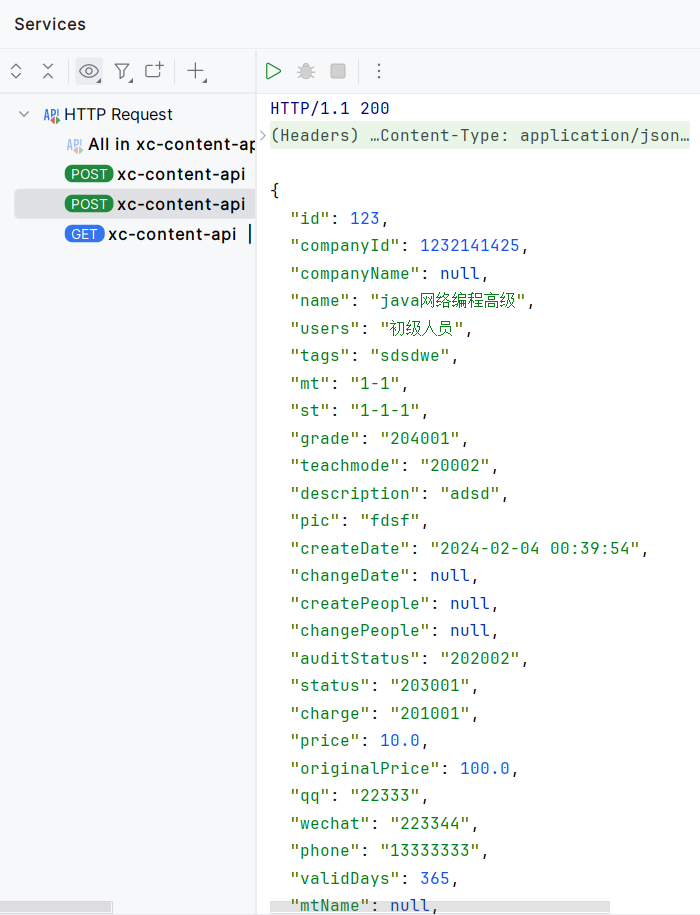Click the HTTP Request API icon

click(x=51, y=115)
